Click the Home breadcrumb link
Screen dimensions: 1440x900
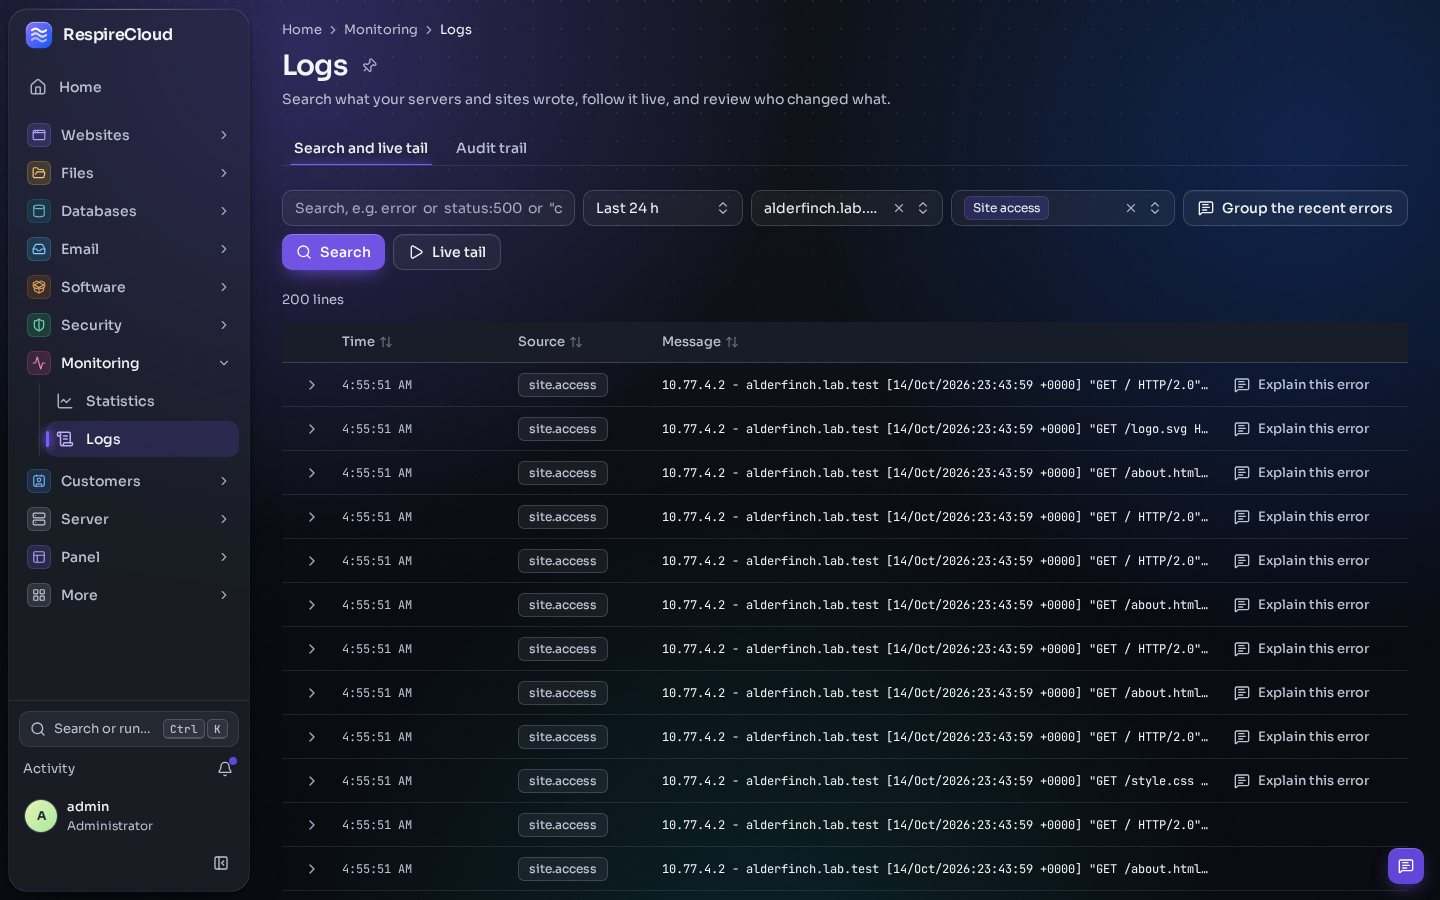(x=302, y=30)
